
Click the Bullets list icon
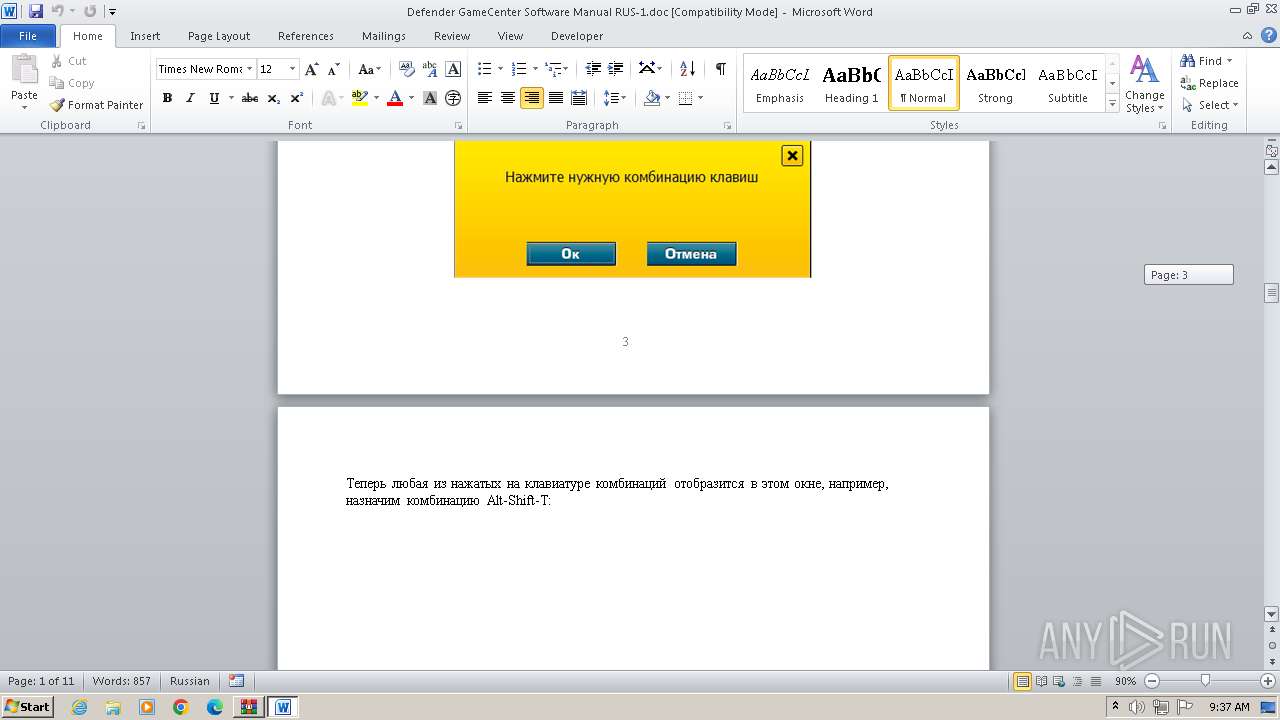coord(485,69)
